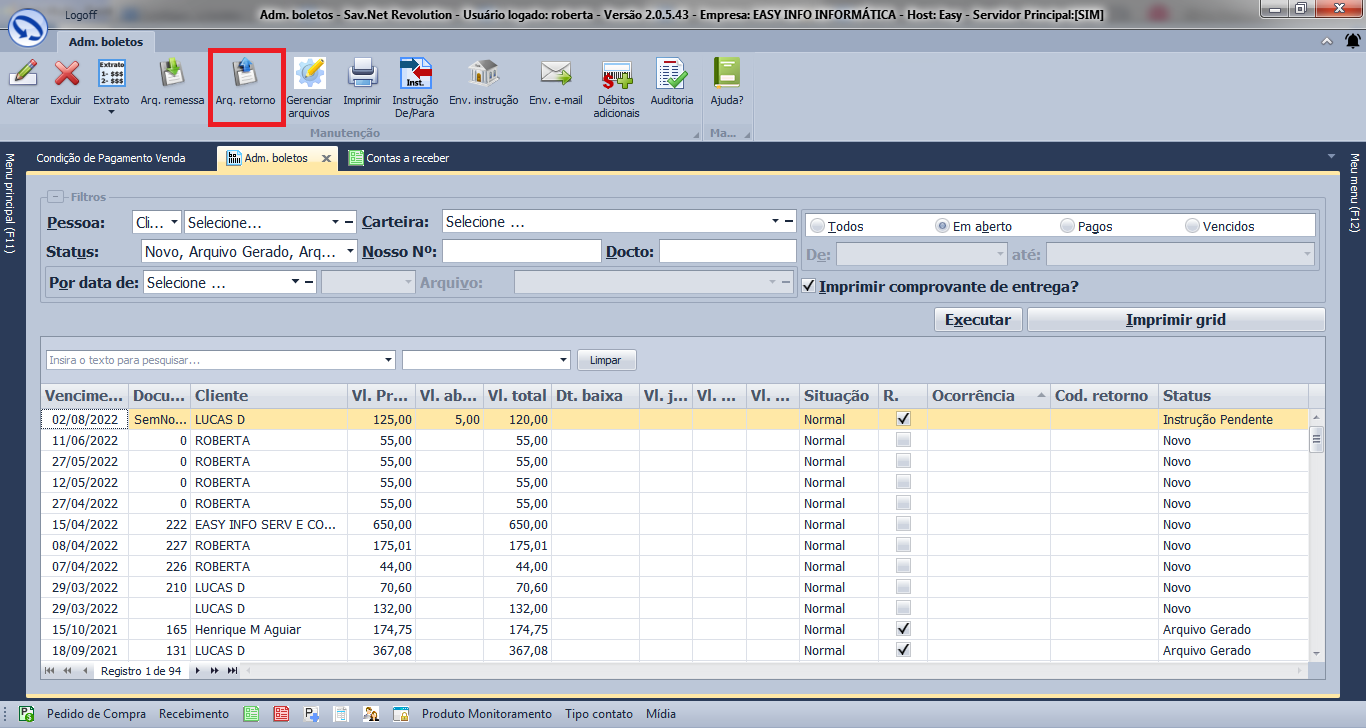The width and height of the screenshot is (1366, 728).
Task: Expand the Carteira dropdown
Action: tap(775, 222)
